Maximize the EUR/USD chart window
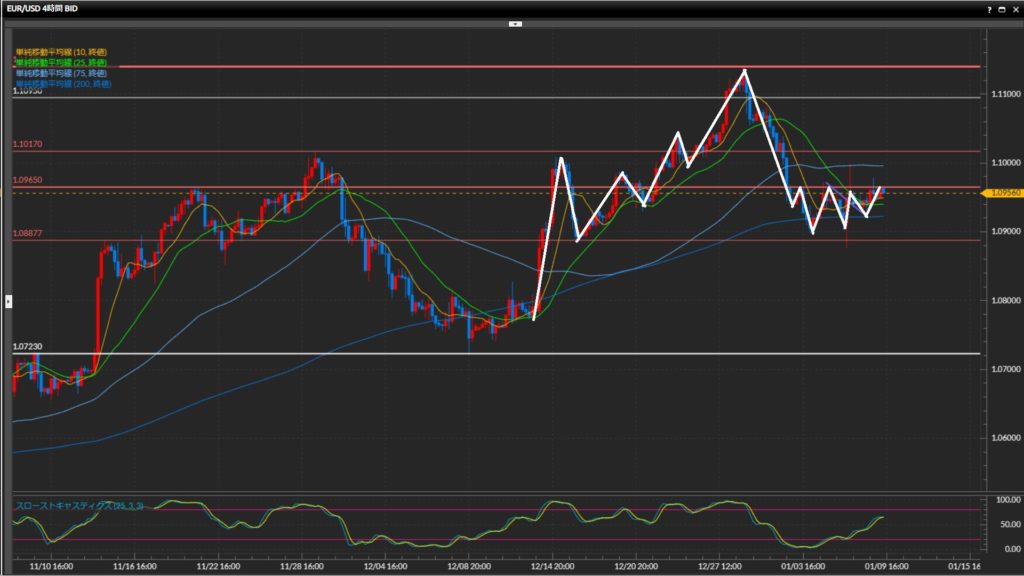Viewport: 1024px width, 576px height. (x=1003, y=8)
